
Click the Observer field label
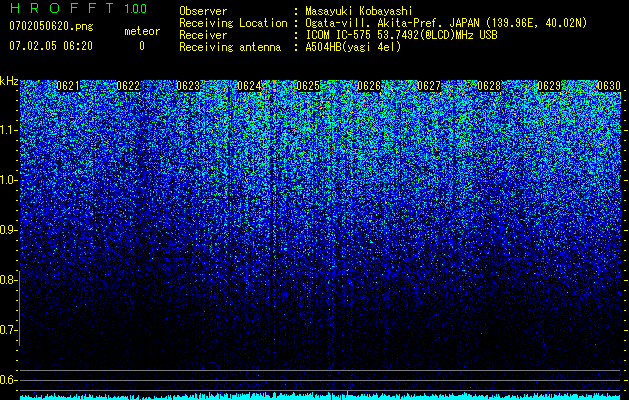pyautogui.click(x=203, y=11)
